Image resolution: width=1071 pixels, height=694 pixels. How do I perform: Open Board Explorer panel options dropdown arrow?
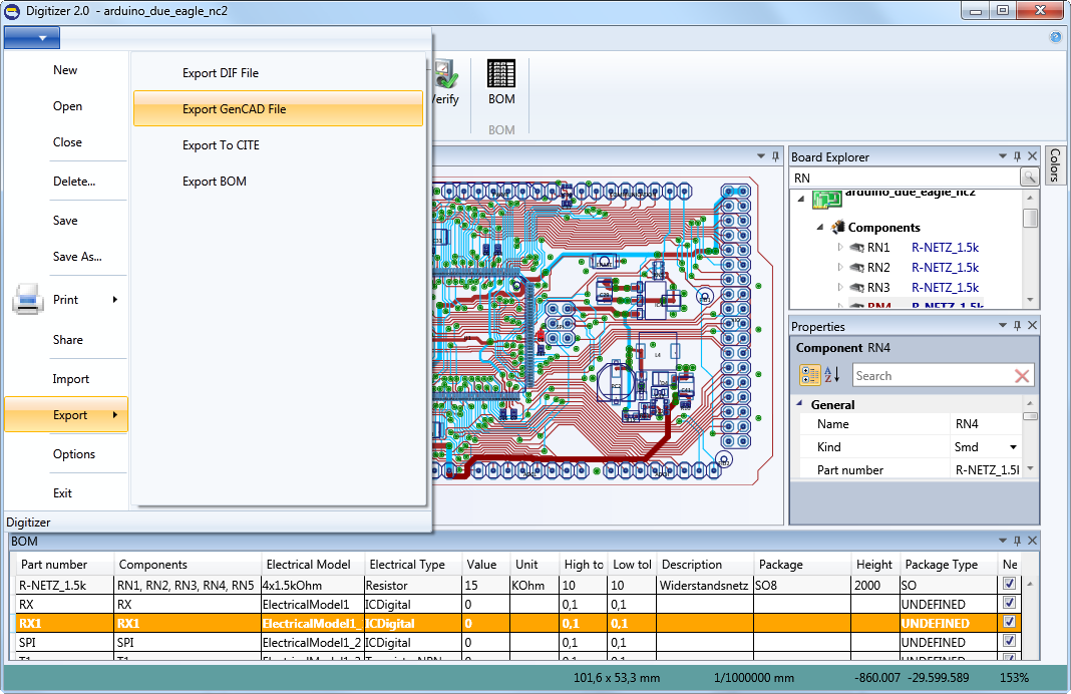[1002, 156]
